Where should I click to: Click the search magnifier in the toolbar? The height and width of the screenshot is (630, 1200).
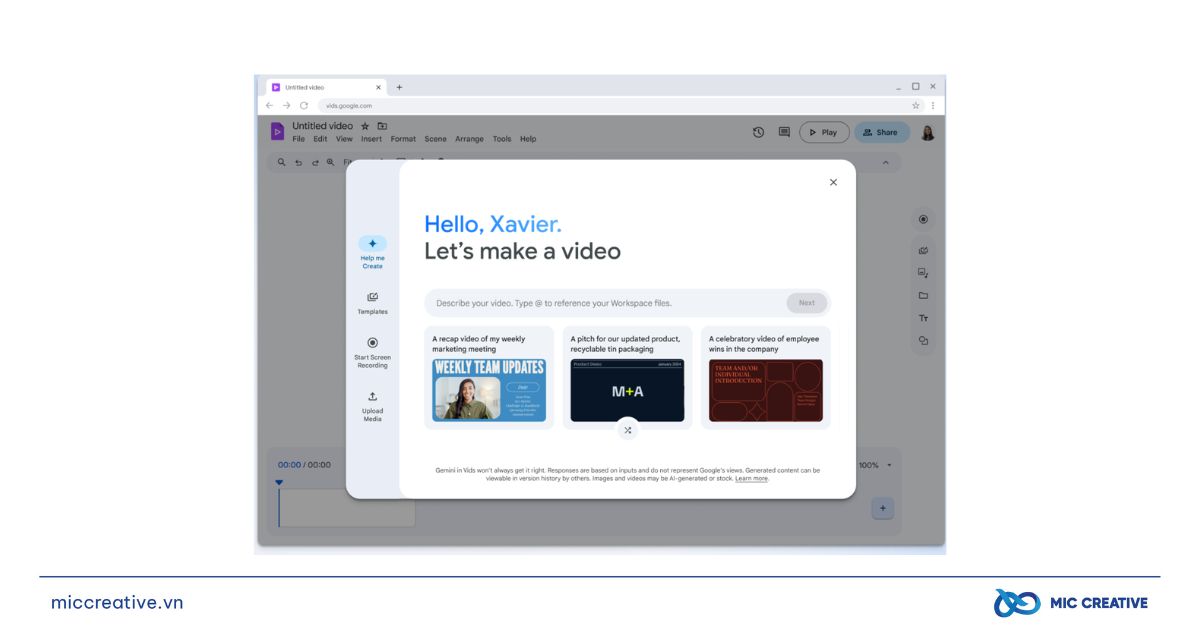[282, 162]
